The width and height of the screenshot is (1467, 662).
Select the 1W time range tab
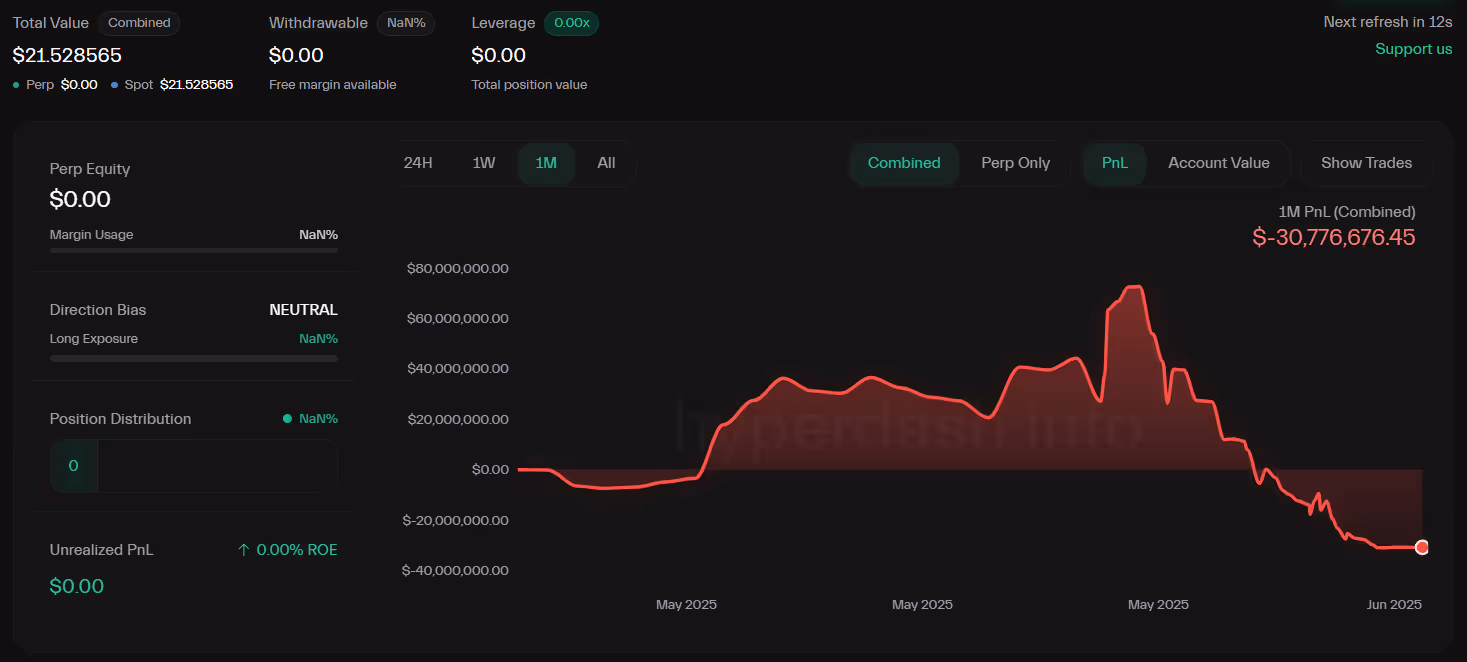(483, 162)
